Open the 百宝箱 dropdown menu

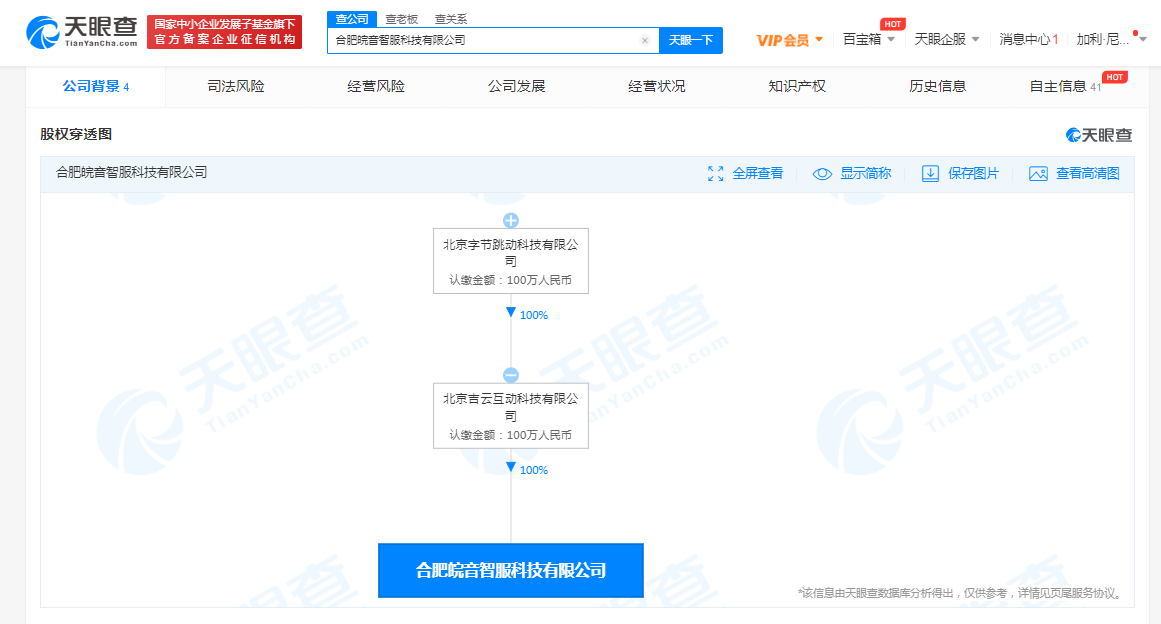[x=869, y=39]
